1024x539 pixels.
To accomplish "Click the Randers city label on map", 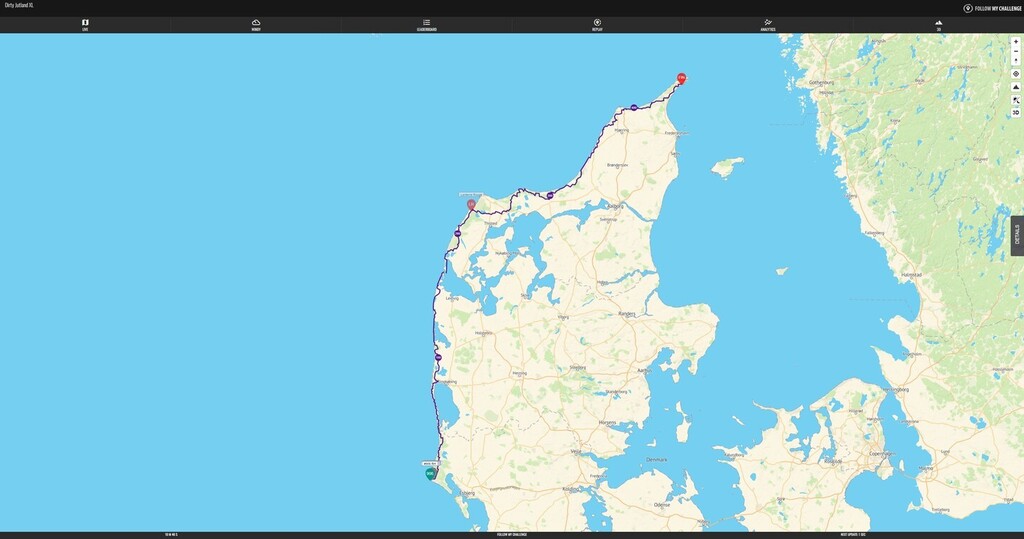I will click(x=627, y=314).
